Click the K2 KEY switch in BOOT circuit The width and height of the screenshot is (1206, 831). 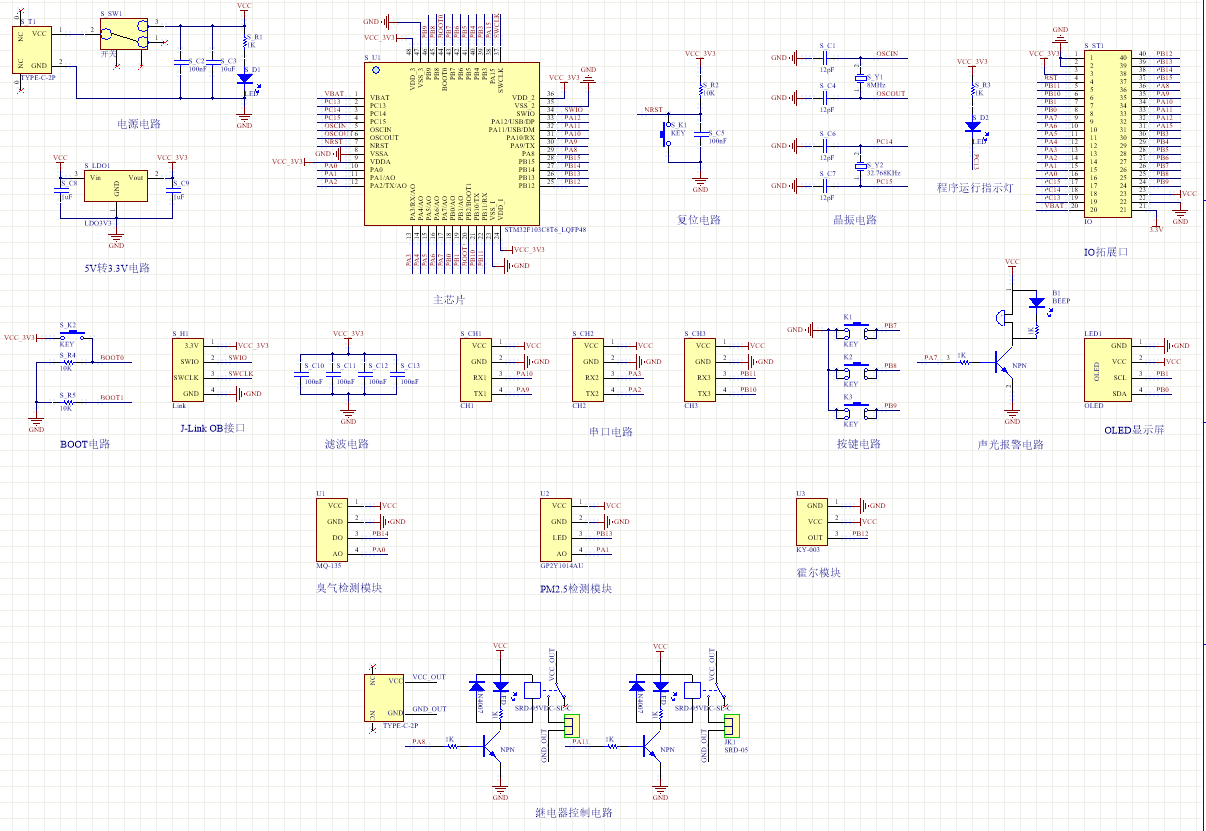(x=73, y=337)
